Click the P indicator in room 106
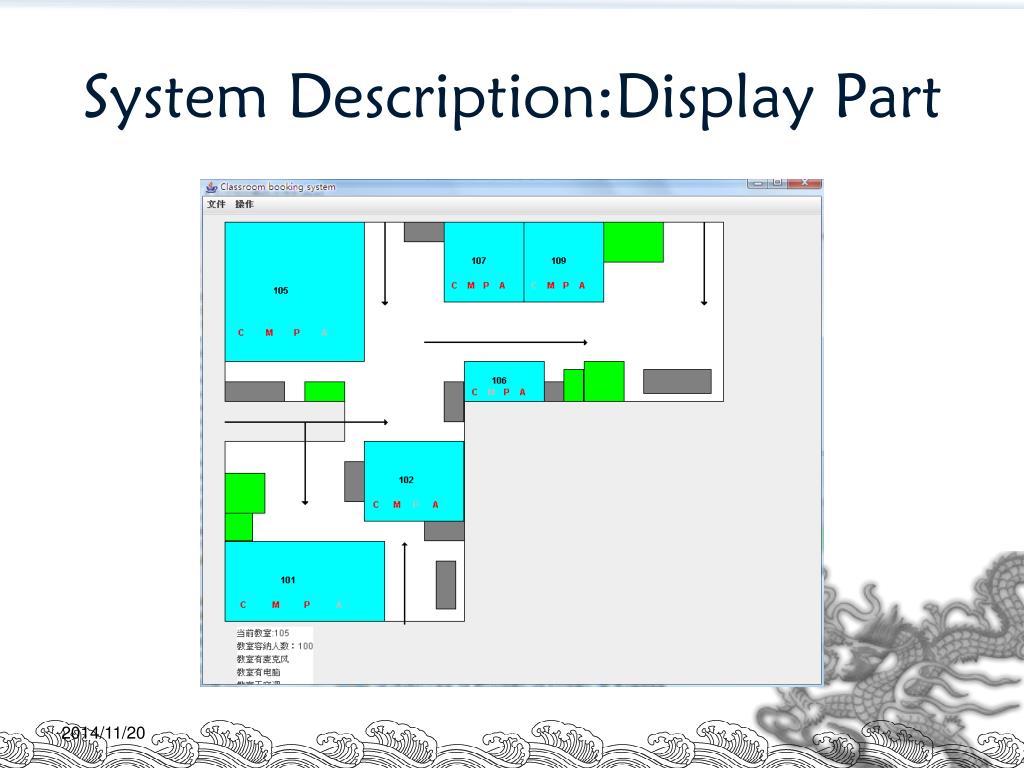1024x768 pixels. pos(506,392)
